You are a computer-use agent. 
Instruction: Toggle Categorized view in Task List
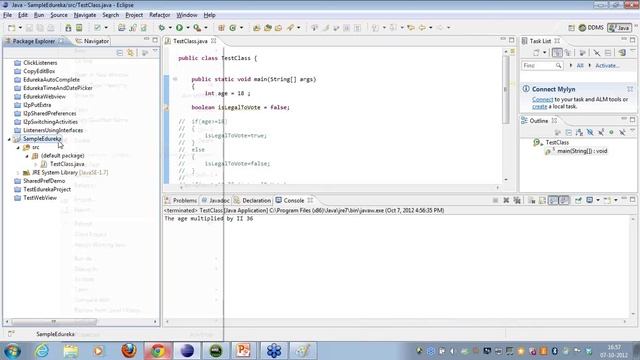tap(557, 53)
